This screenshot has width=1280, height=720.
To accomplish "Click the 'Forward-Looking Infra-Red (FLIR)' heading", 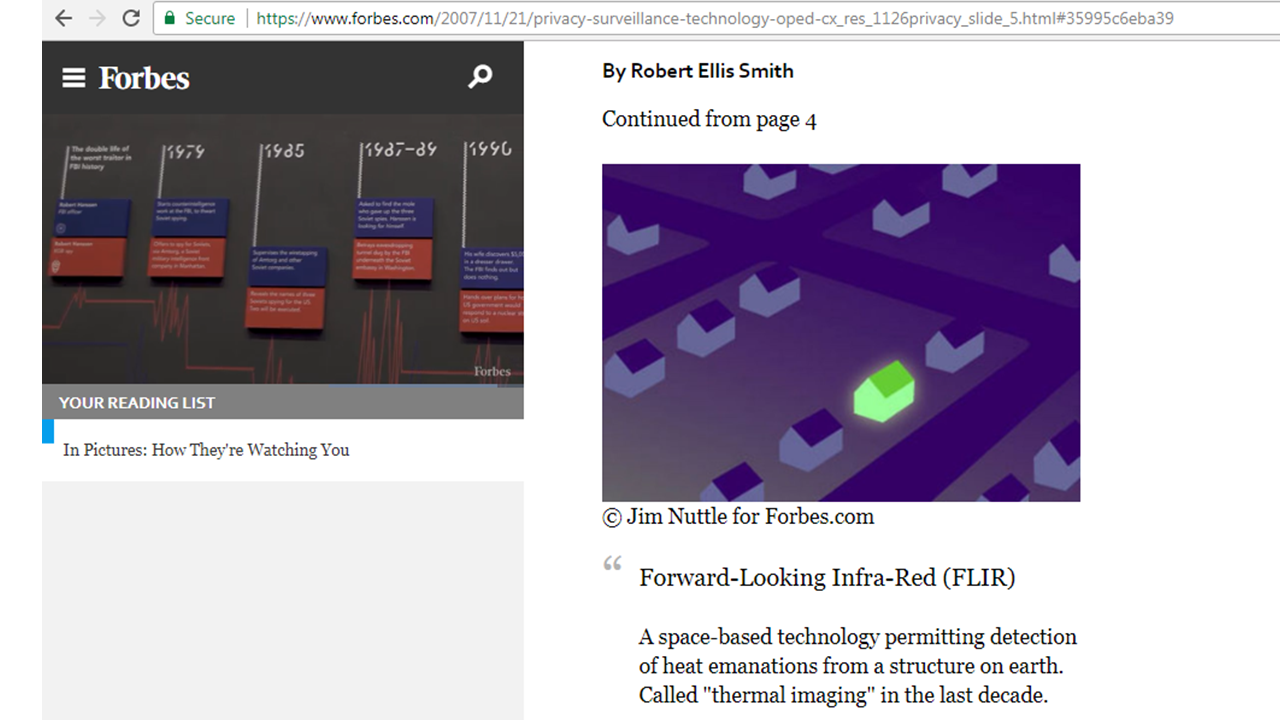I will point(827,577).
